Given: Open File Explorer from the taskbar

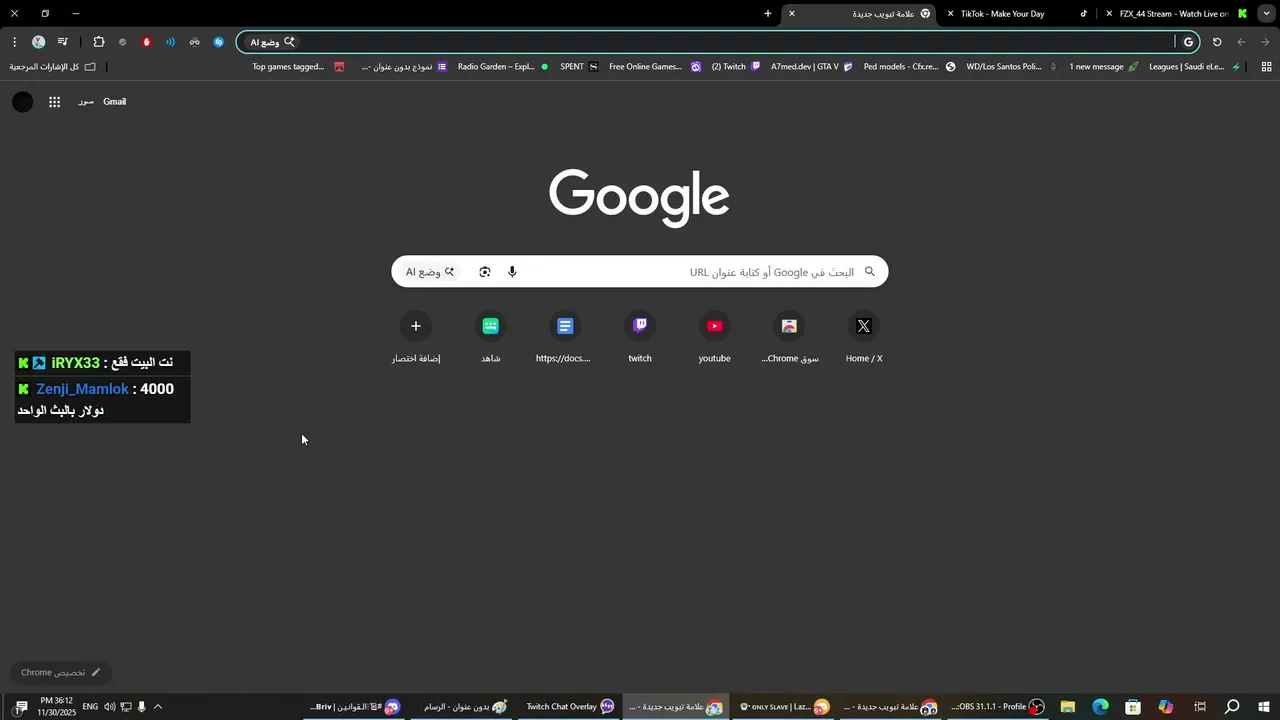Looking at the screenshot, I should point(1067,707).
